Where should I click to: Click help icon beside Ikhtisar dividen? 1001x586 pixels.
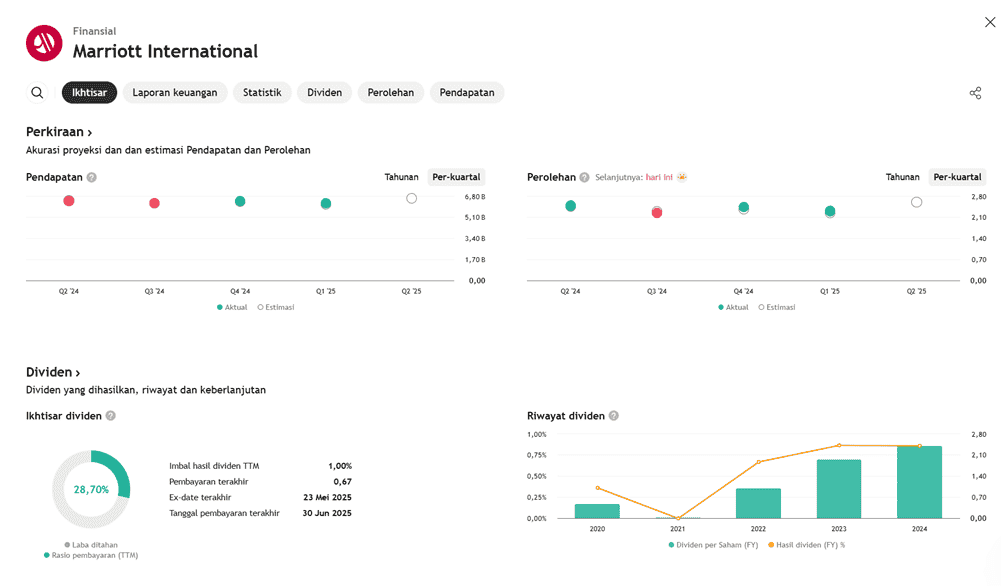[111, 416]
